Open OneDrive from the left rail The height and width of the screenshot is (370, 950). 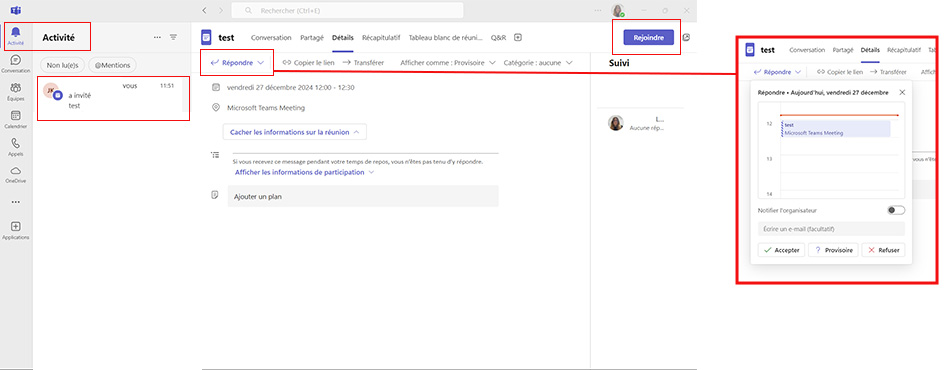pos(16,175)
